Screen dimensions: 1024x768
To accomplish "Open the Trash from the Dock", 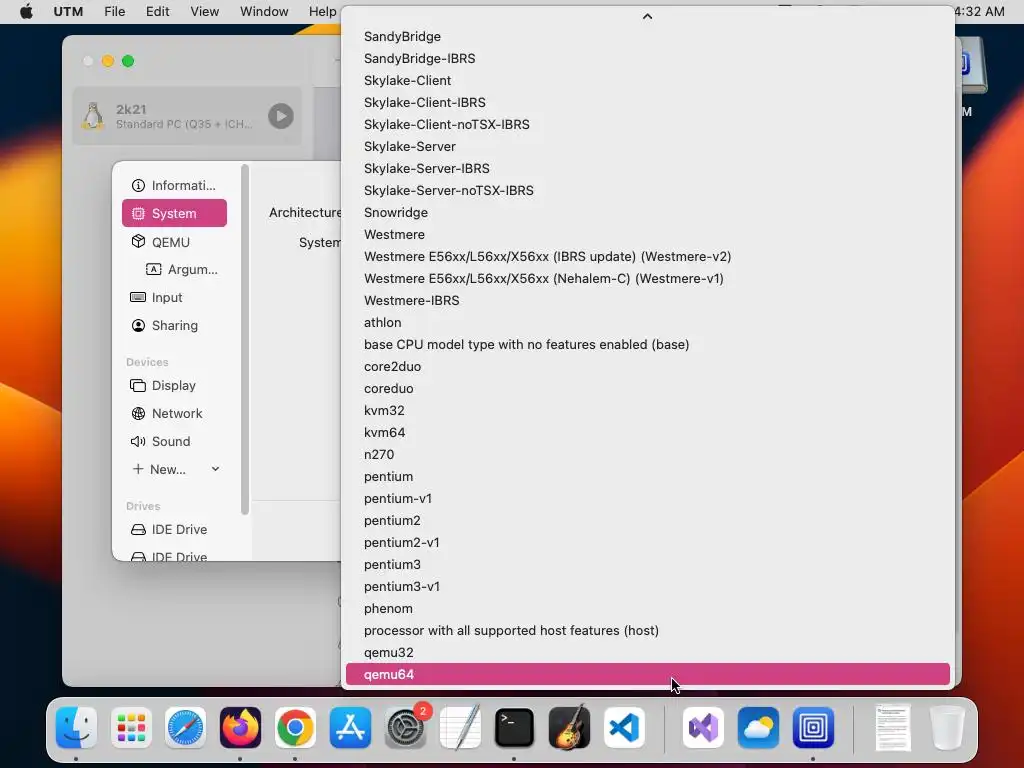I will (x=947, y=728).
